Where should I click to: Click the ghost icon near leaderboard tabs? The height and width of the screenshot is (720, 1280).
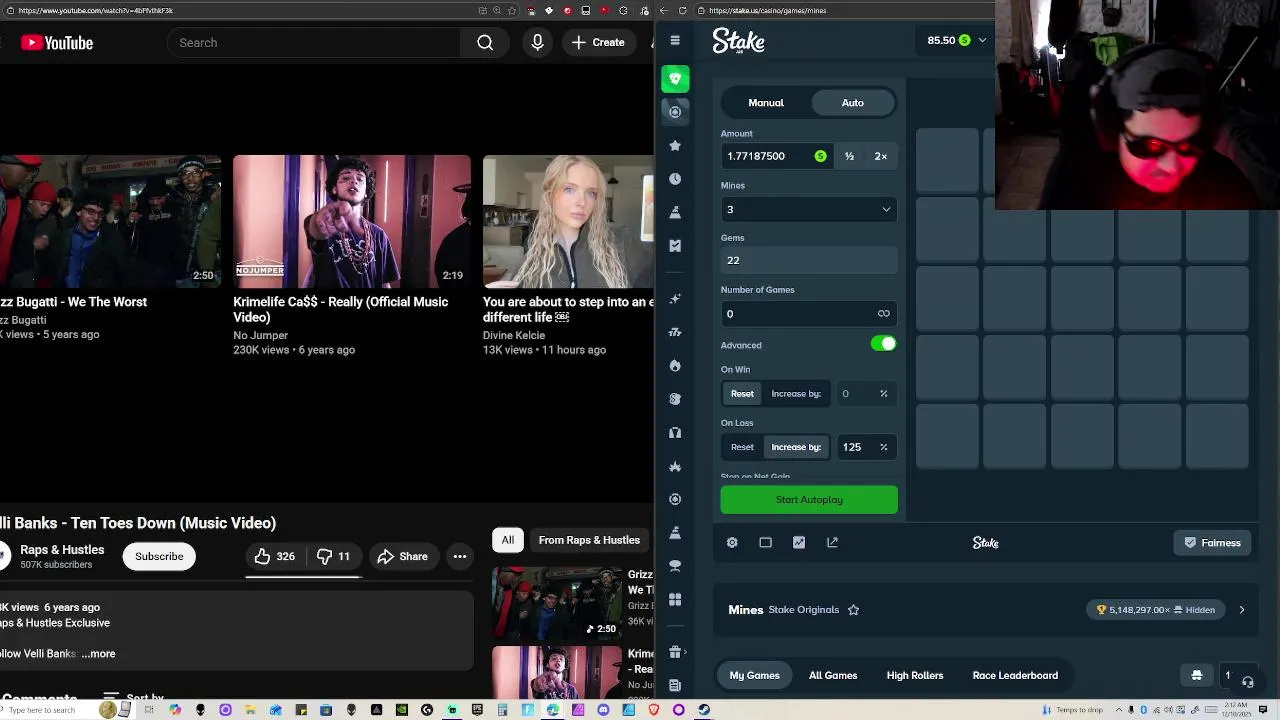[x=1196, y=675]
